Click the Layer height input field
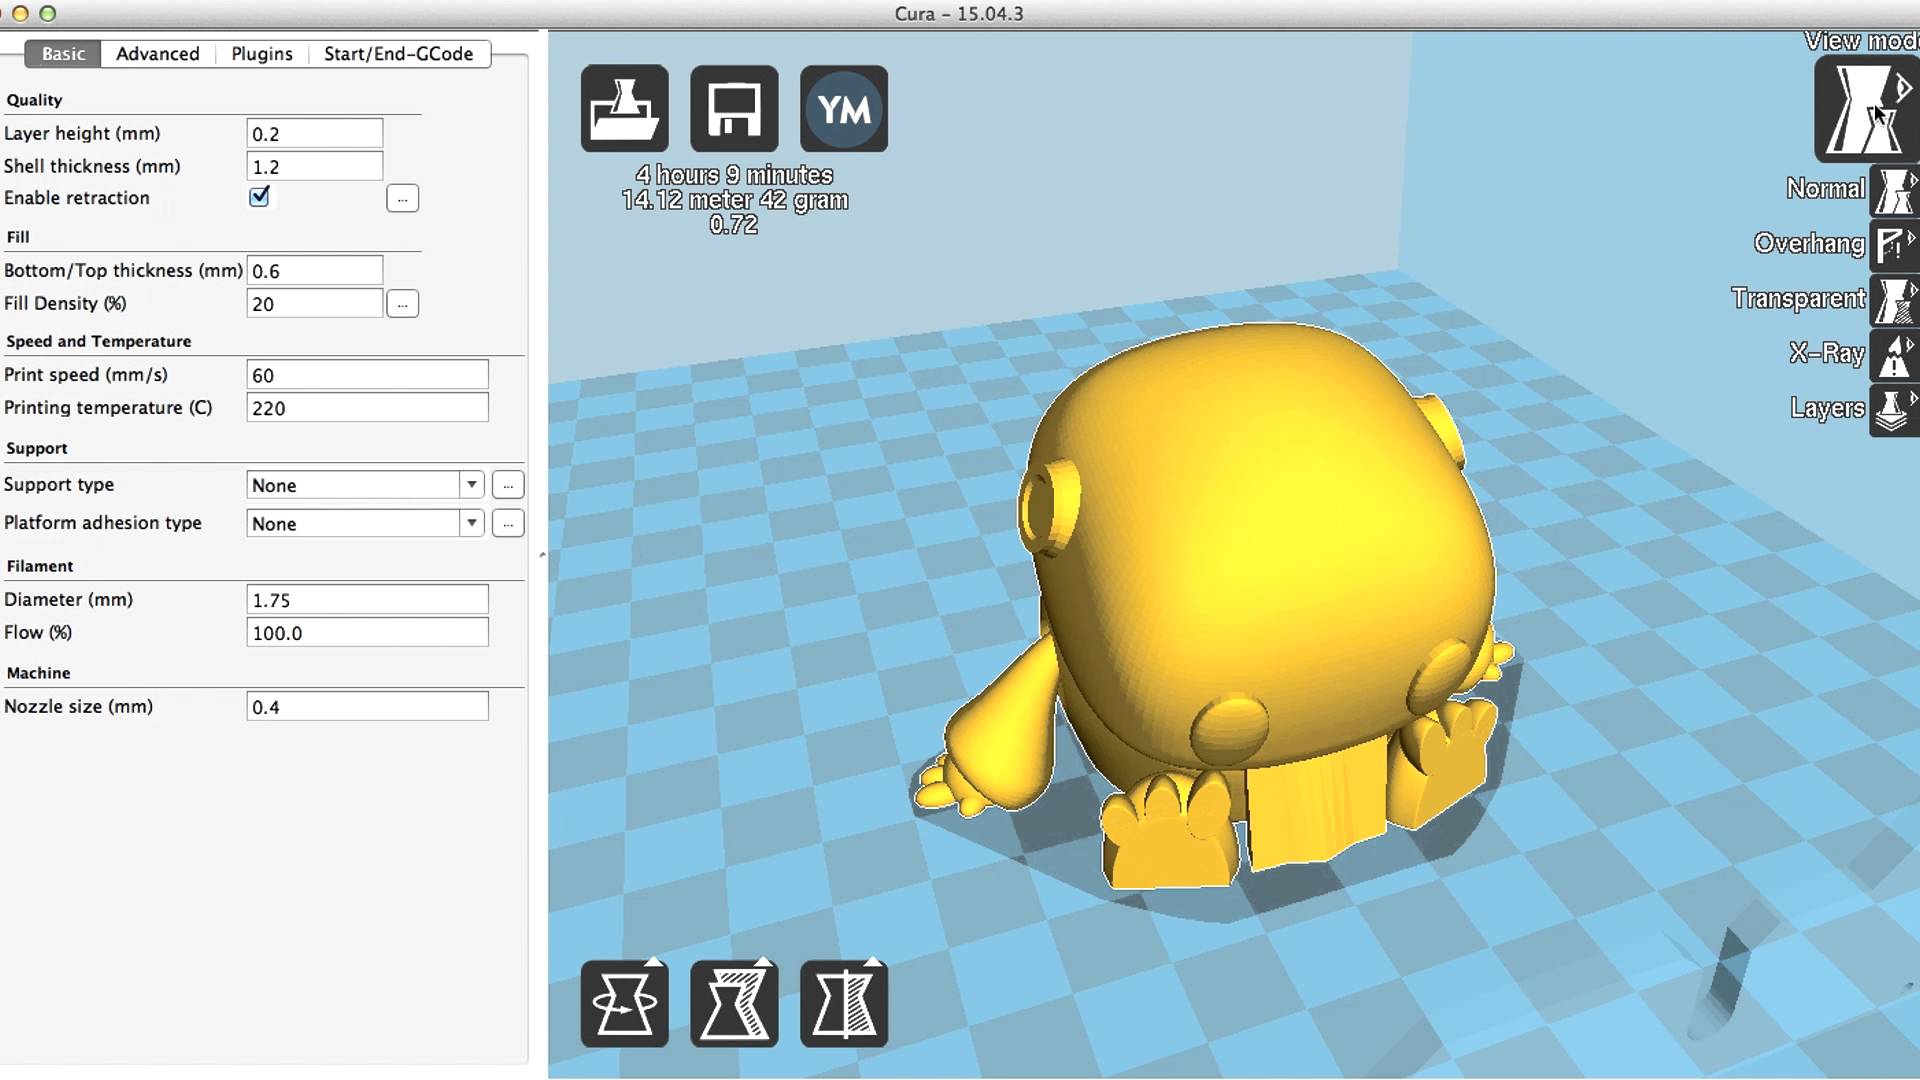 click(315, 134)
